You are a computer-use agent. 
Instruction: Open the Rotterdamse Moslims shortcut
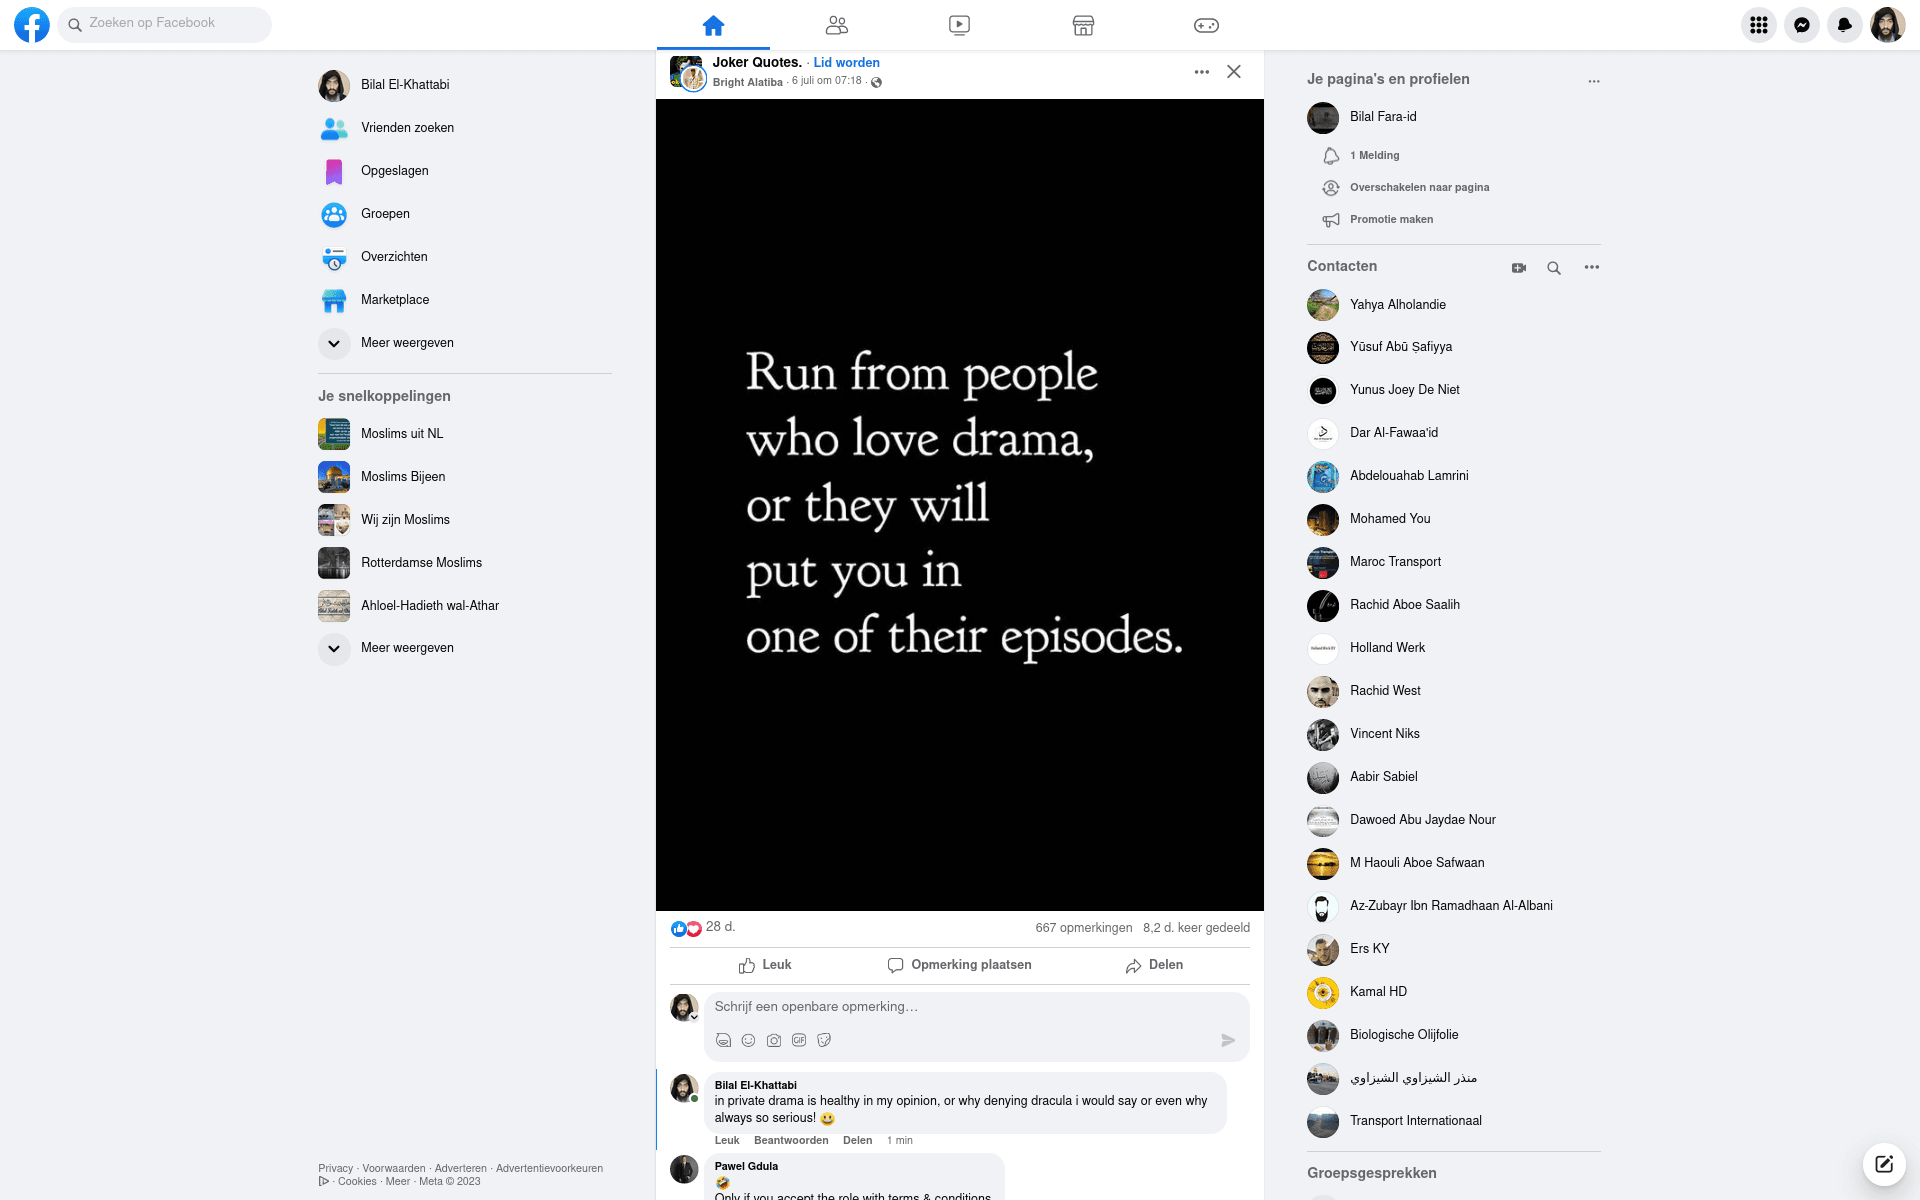coord(464,563)
